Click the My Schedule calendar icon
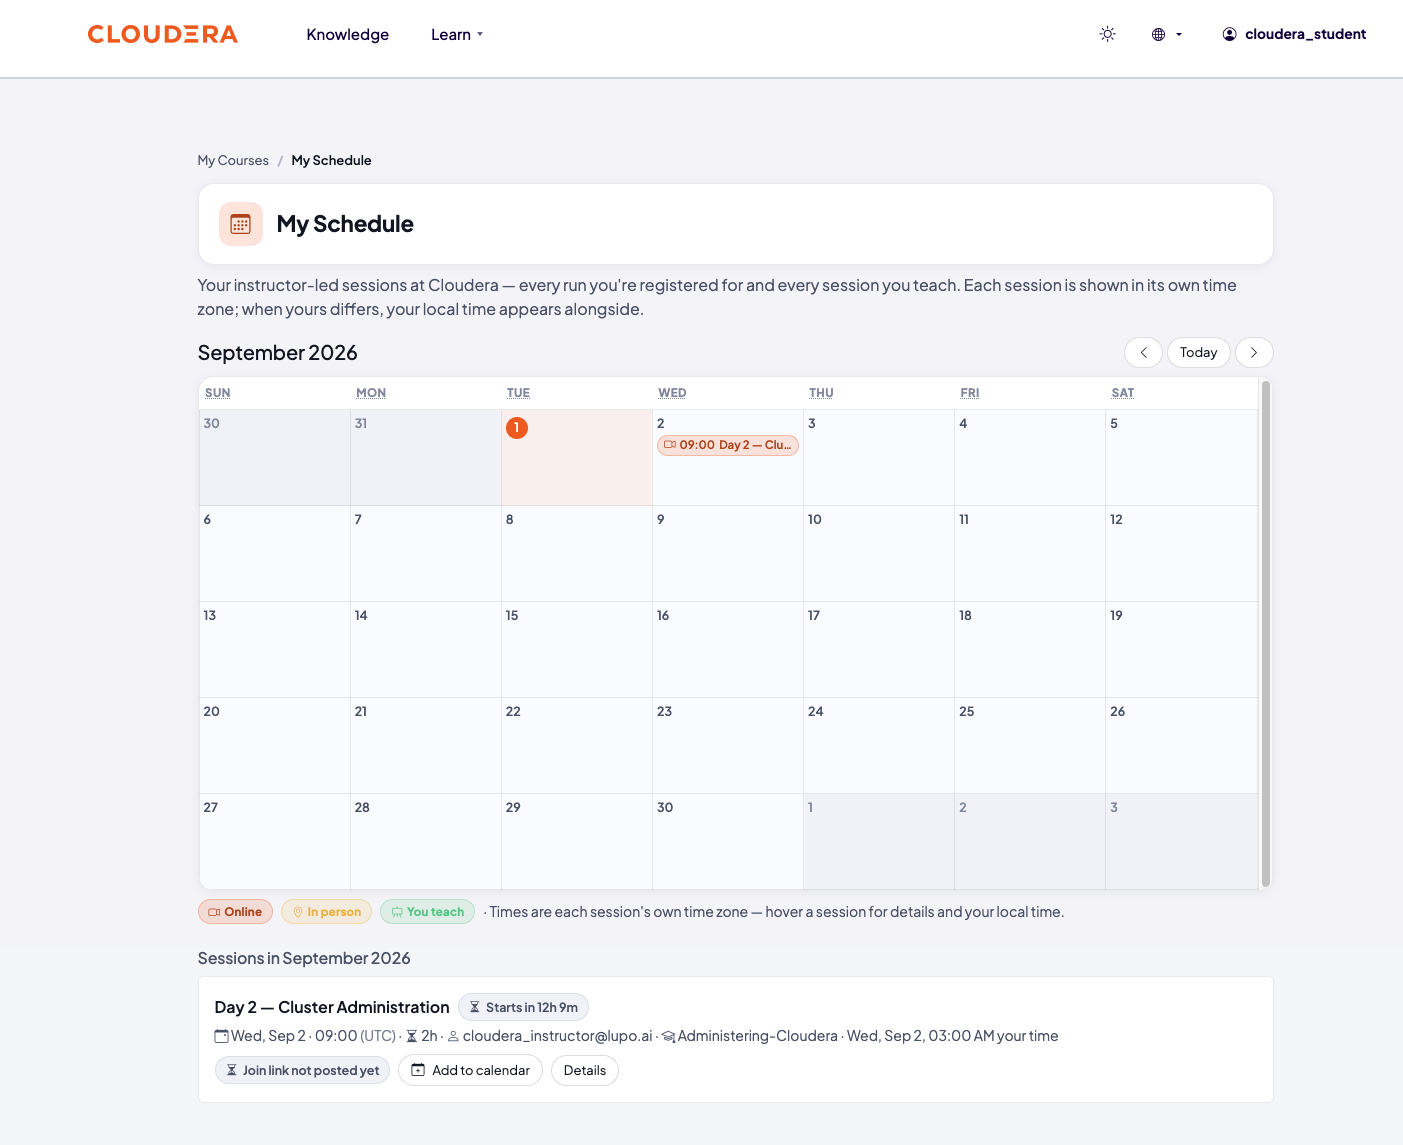Image resolution: width=1403 pixels, height=1145 pixels. (x=241, y=224)
